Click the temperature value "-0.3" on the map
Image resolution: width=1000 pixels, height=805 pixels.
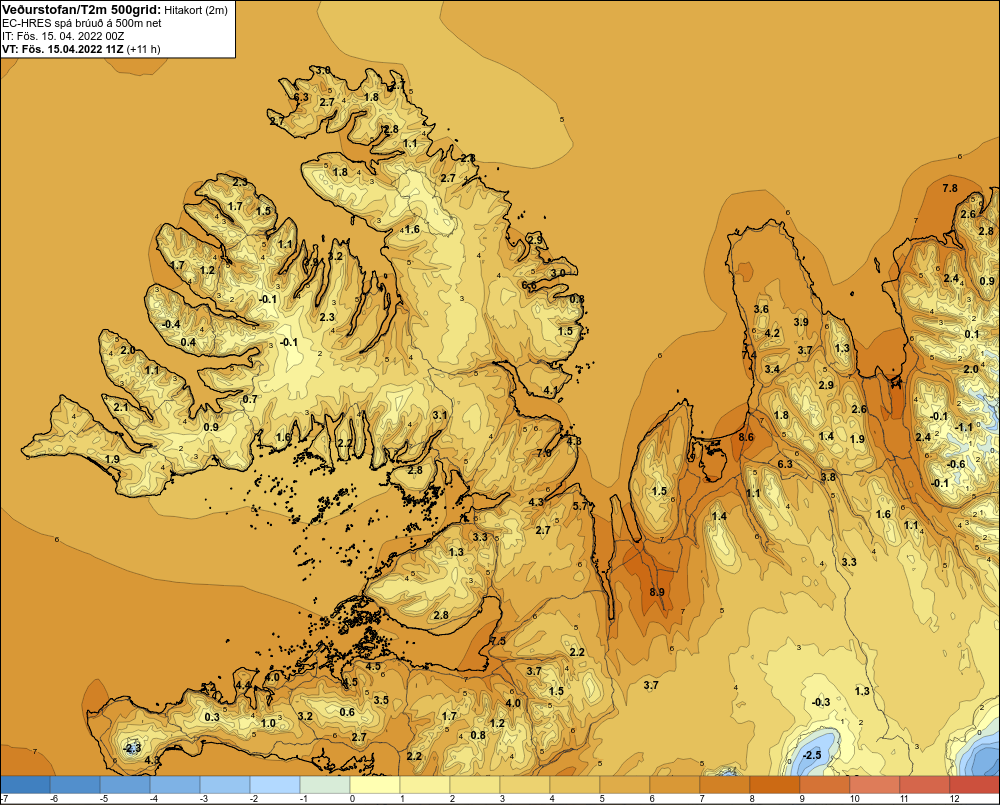[821, 702]
